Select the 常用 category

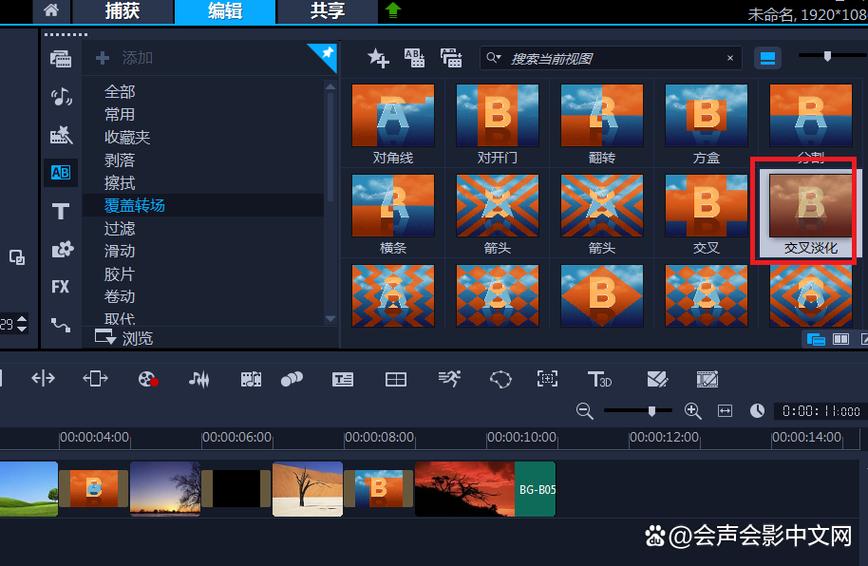[120, 114]
